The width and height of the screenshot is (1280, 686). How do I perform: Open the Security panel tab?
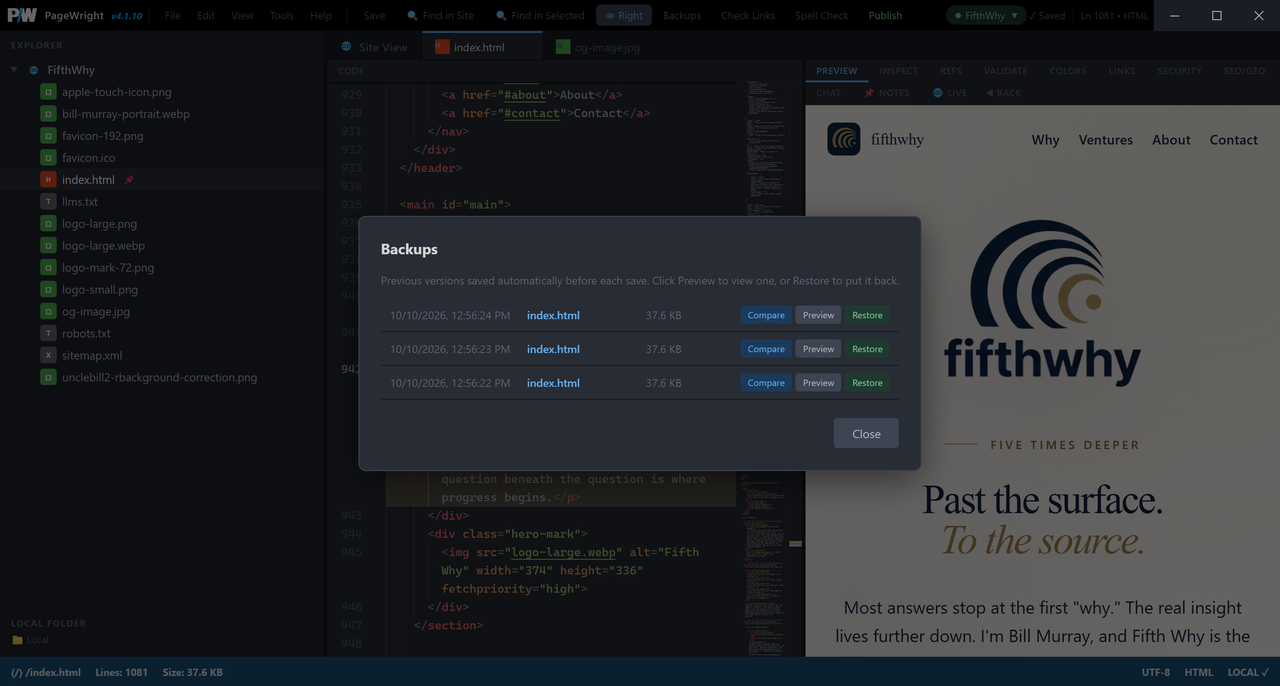[x=1179, y=71]
